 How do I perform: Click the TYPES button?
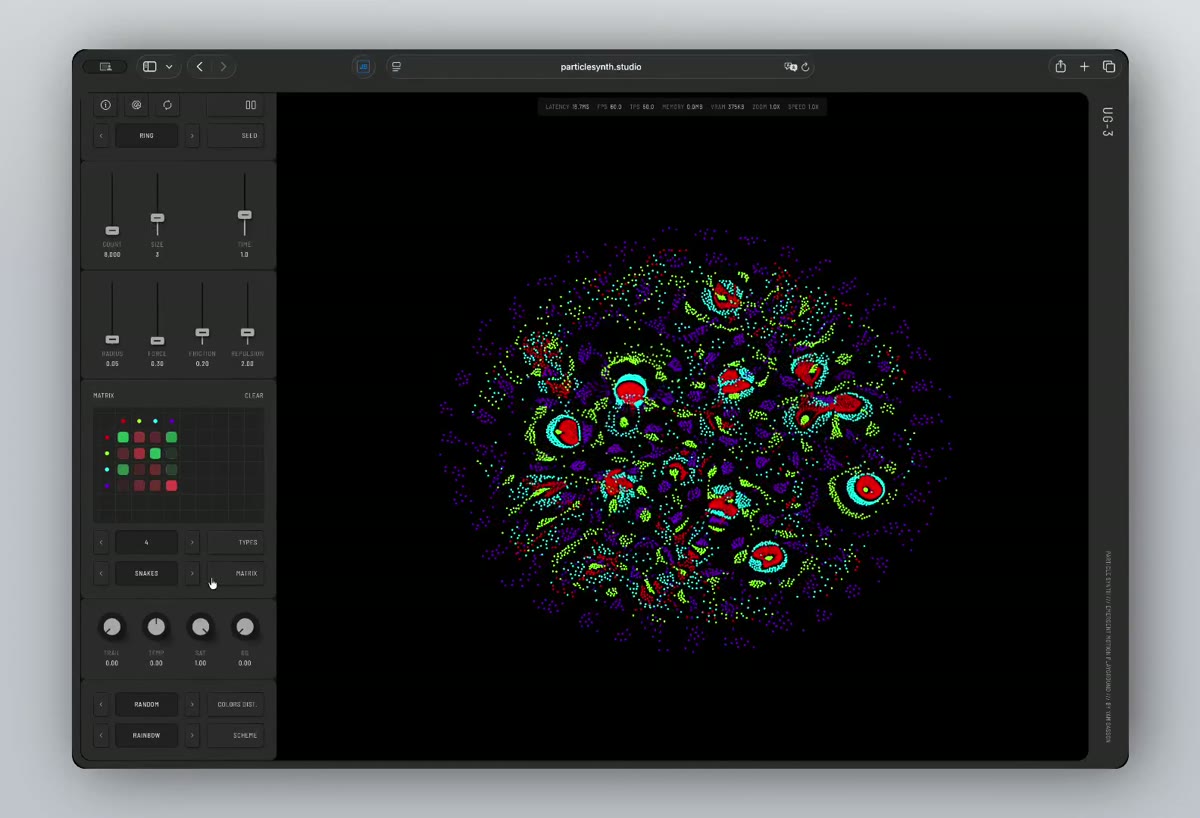click(236, 542)
